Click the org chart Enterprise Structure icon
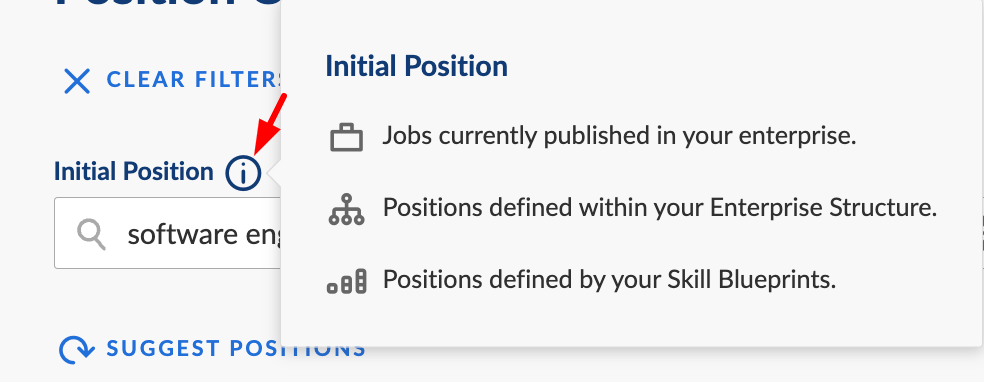The width and height of the screenshot is (984, 382). (x=346, y=209)
